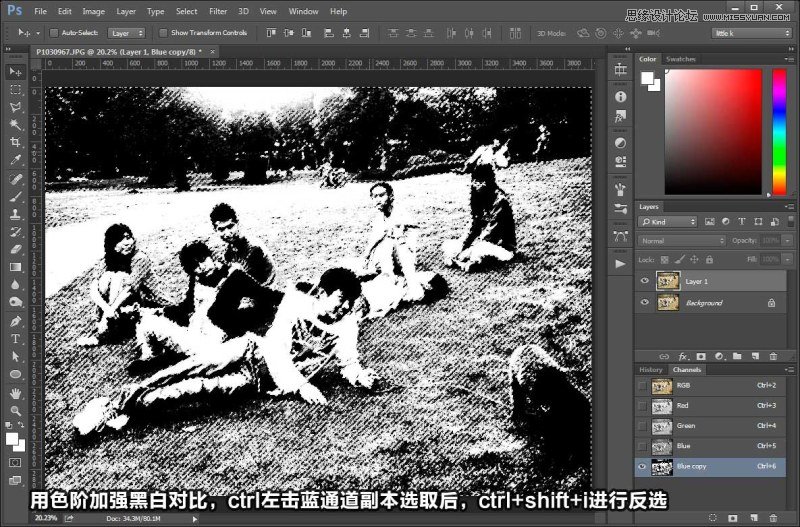
Task: Select the Healing Brush tool
Action: (x=15, y=179)
